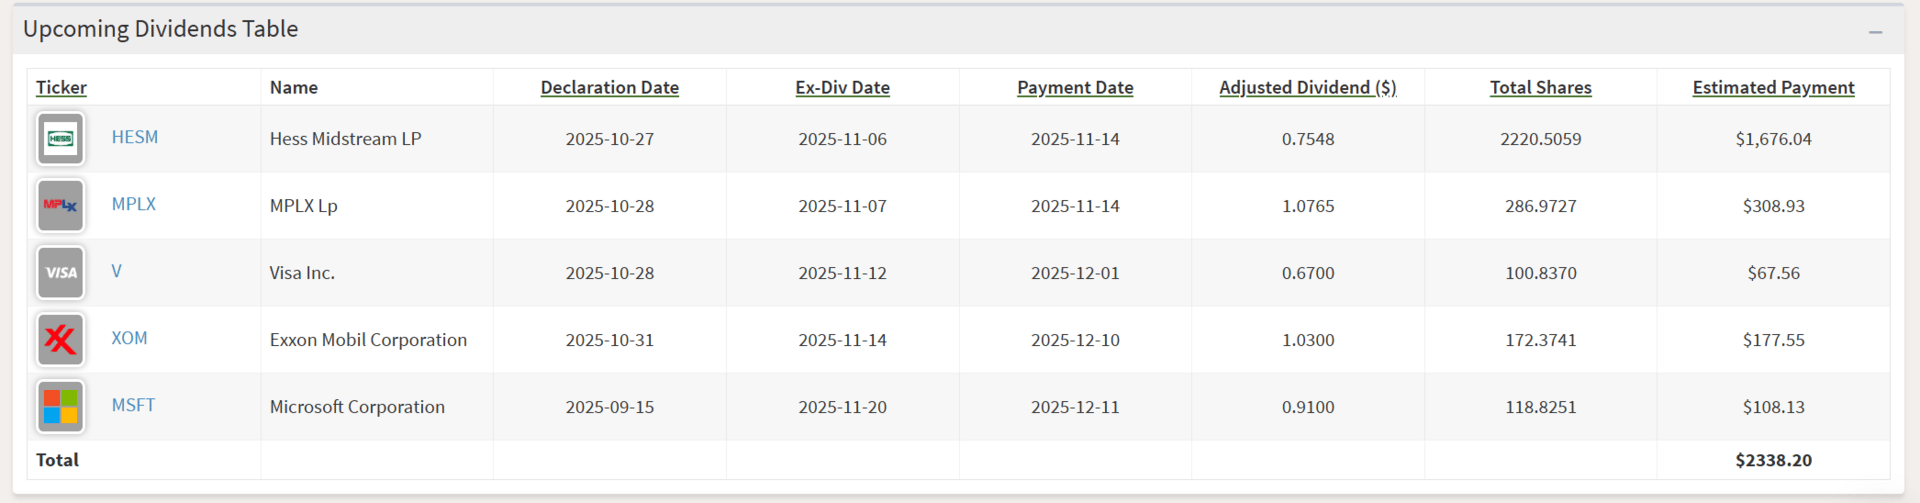The height and width of the screenshot is (503, 1920).
Task: Sort table by Payment Date header
Action: [x=1075, y=87]
